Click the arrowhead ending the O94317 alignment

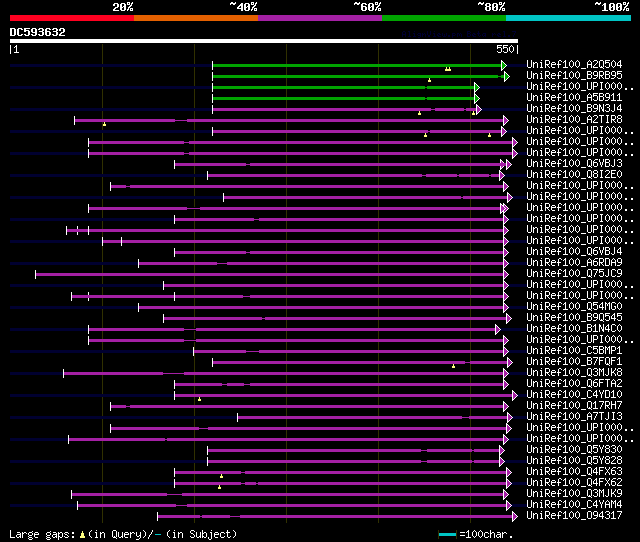(x=515, y=517)
